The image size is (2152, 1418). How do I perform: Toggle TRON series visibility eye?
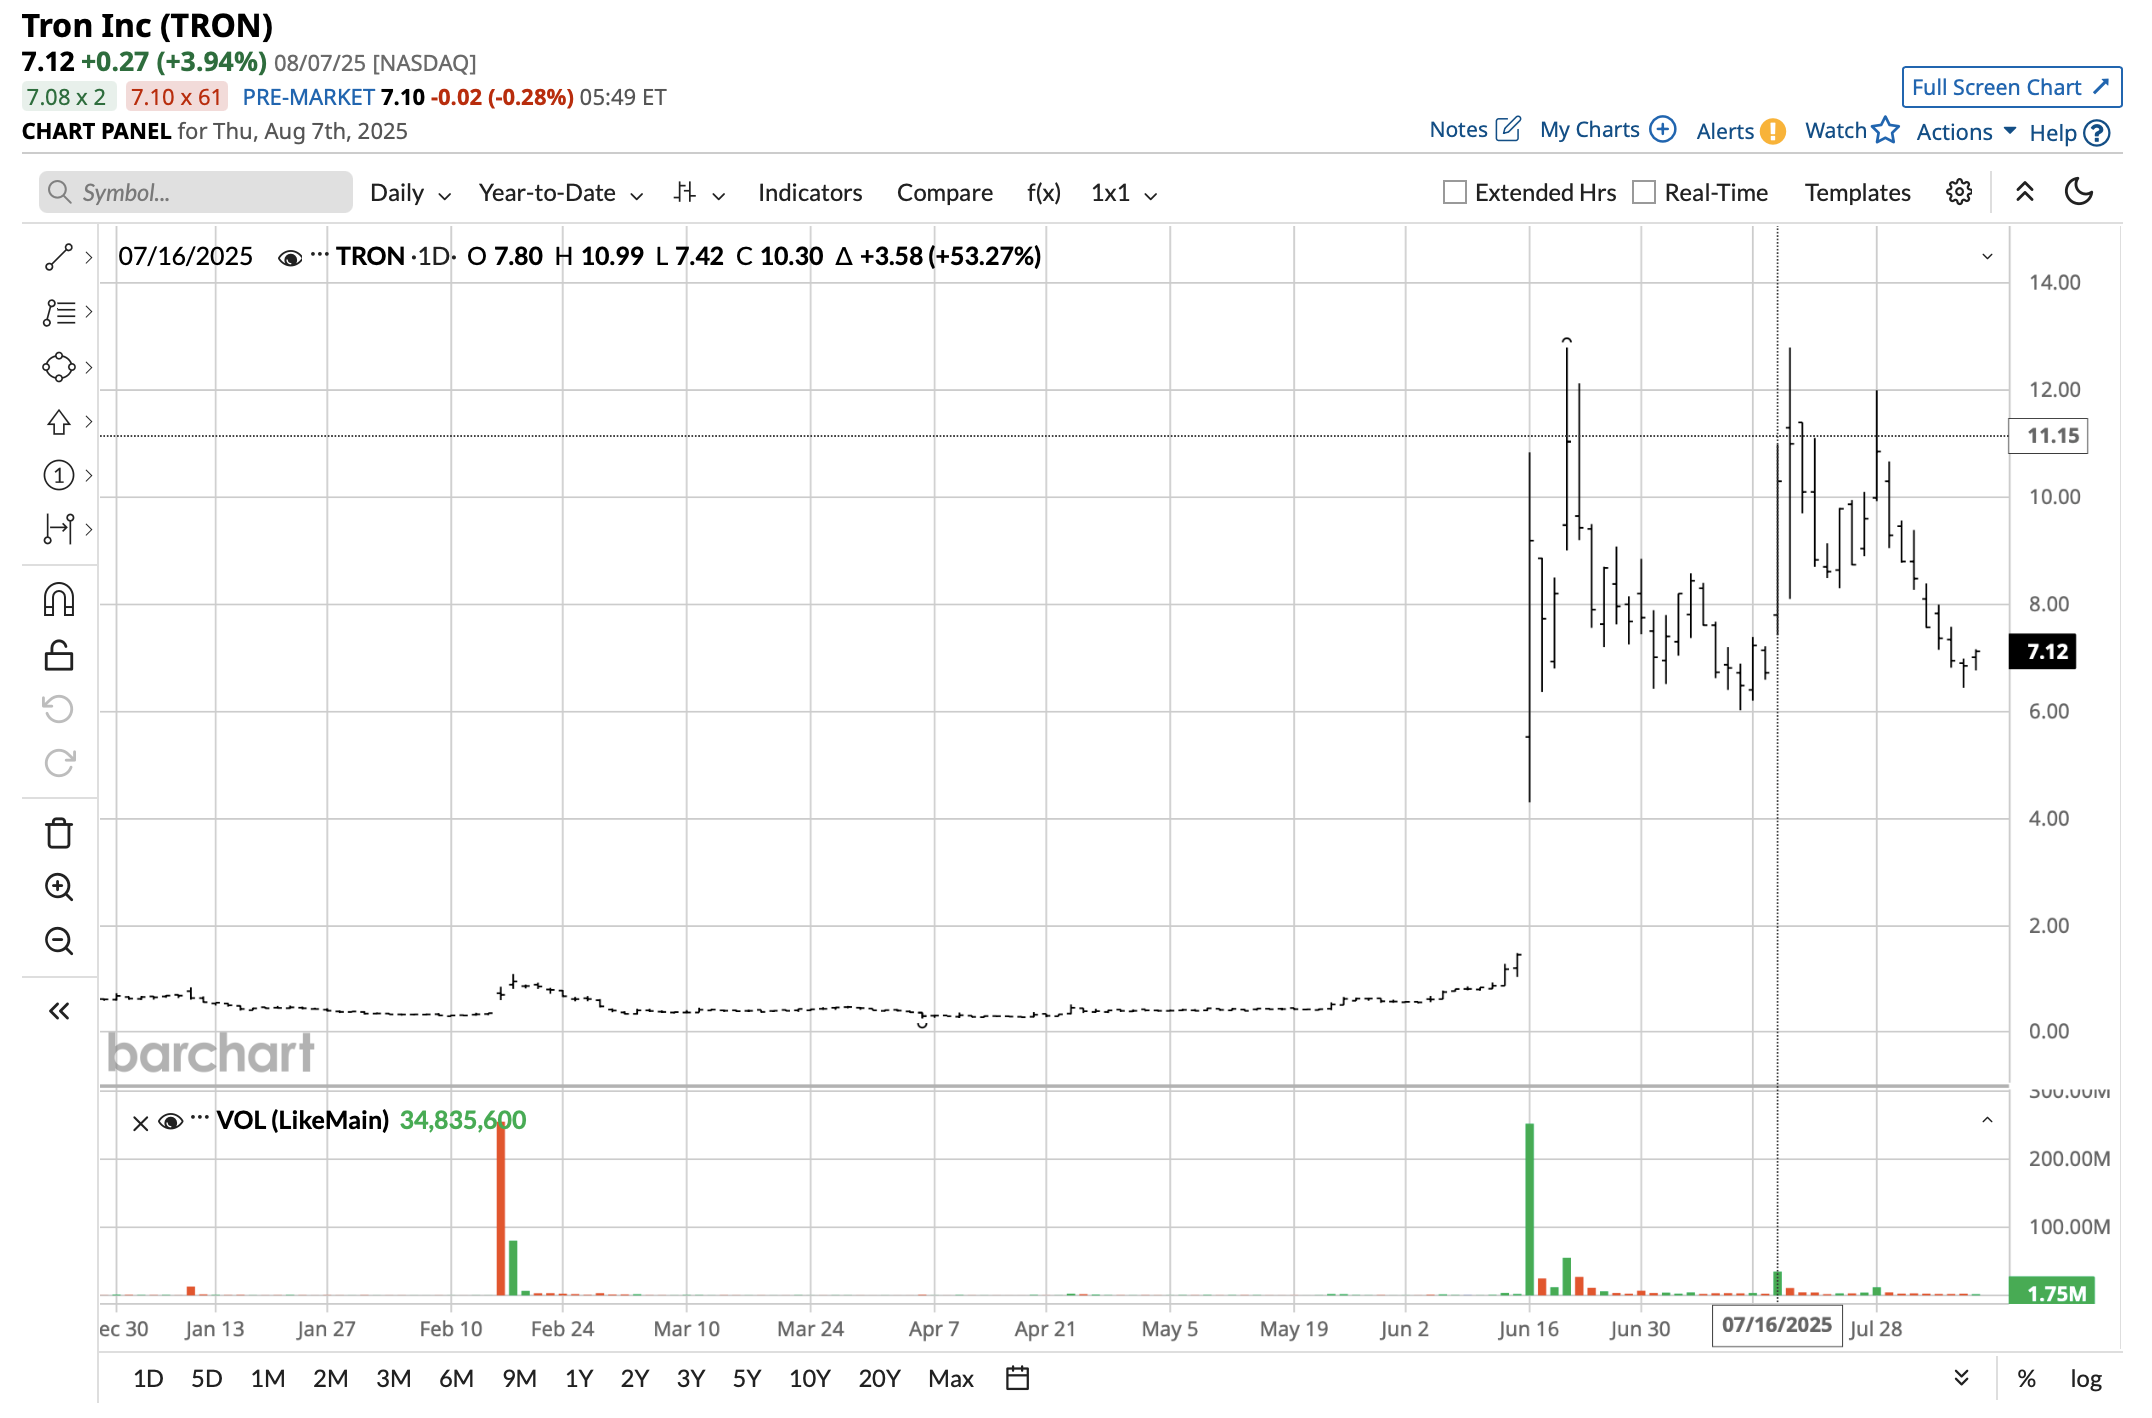(290, 259)
